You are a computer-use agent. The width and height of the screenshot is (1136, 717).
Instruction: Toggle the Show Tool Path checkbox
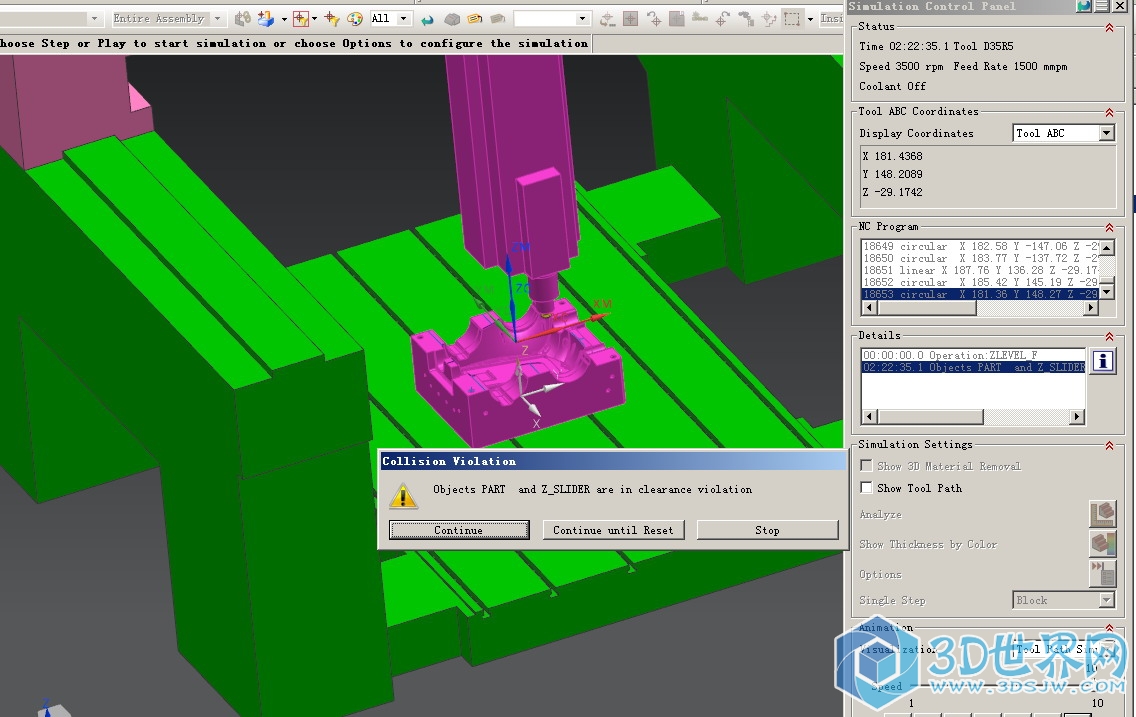pos(866,487)
